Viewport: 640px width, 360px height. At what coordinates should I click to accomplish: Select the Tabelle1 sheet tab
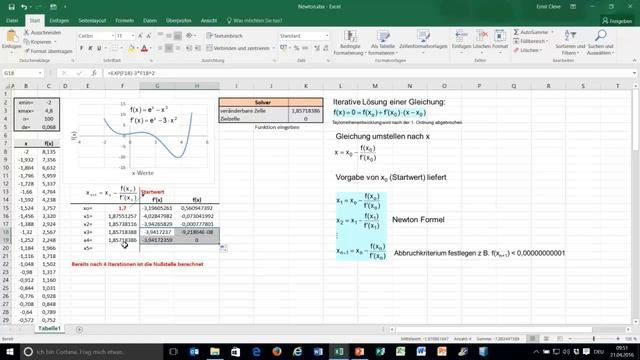pyautogui.click(x=49, y=328)
